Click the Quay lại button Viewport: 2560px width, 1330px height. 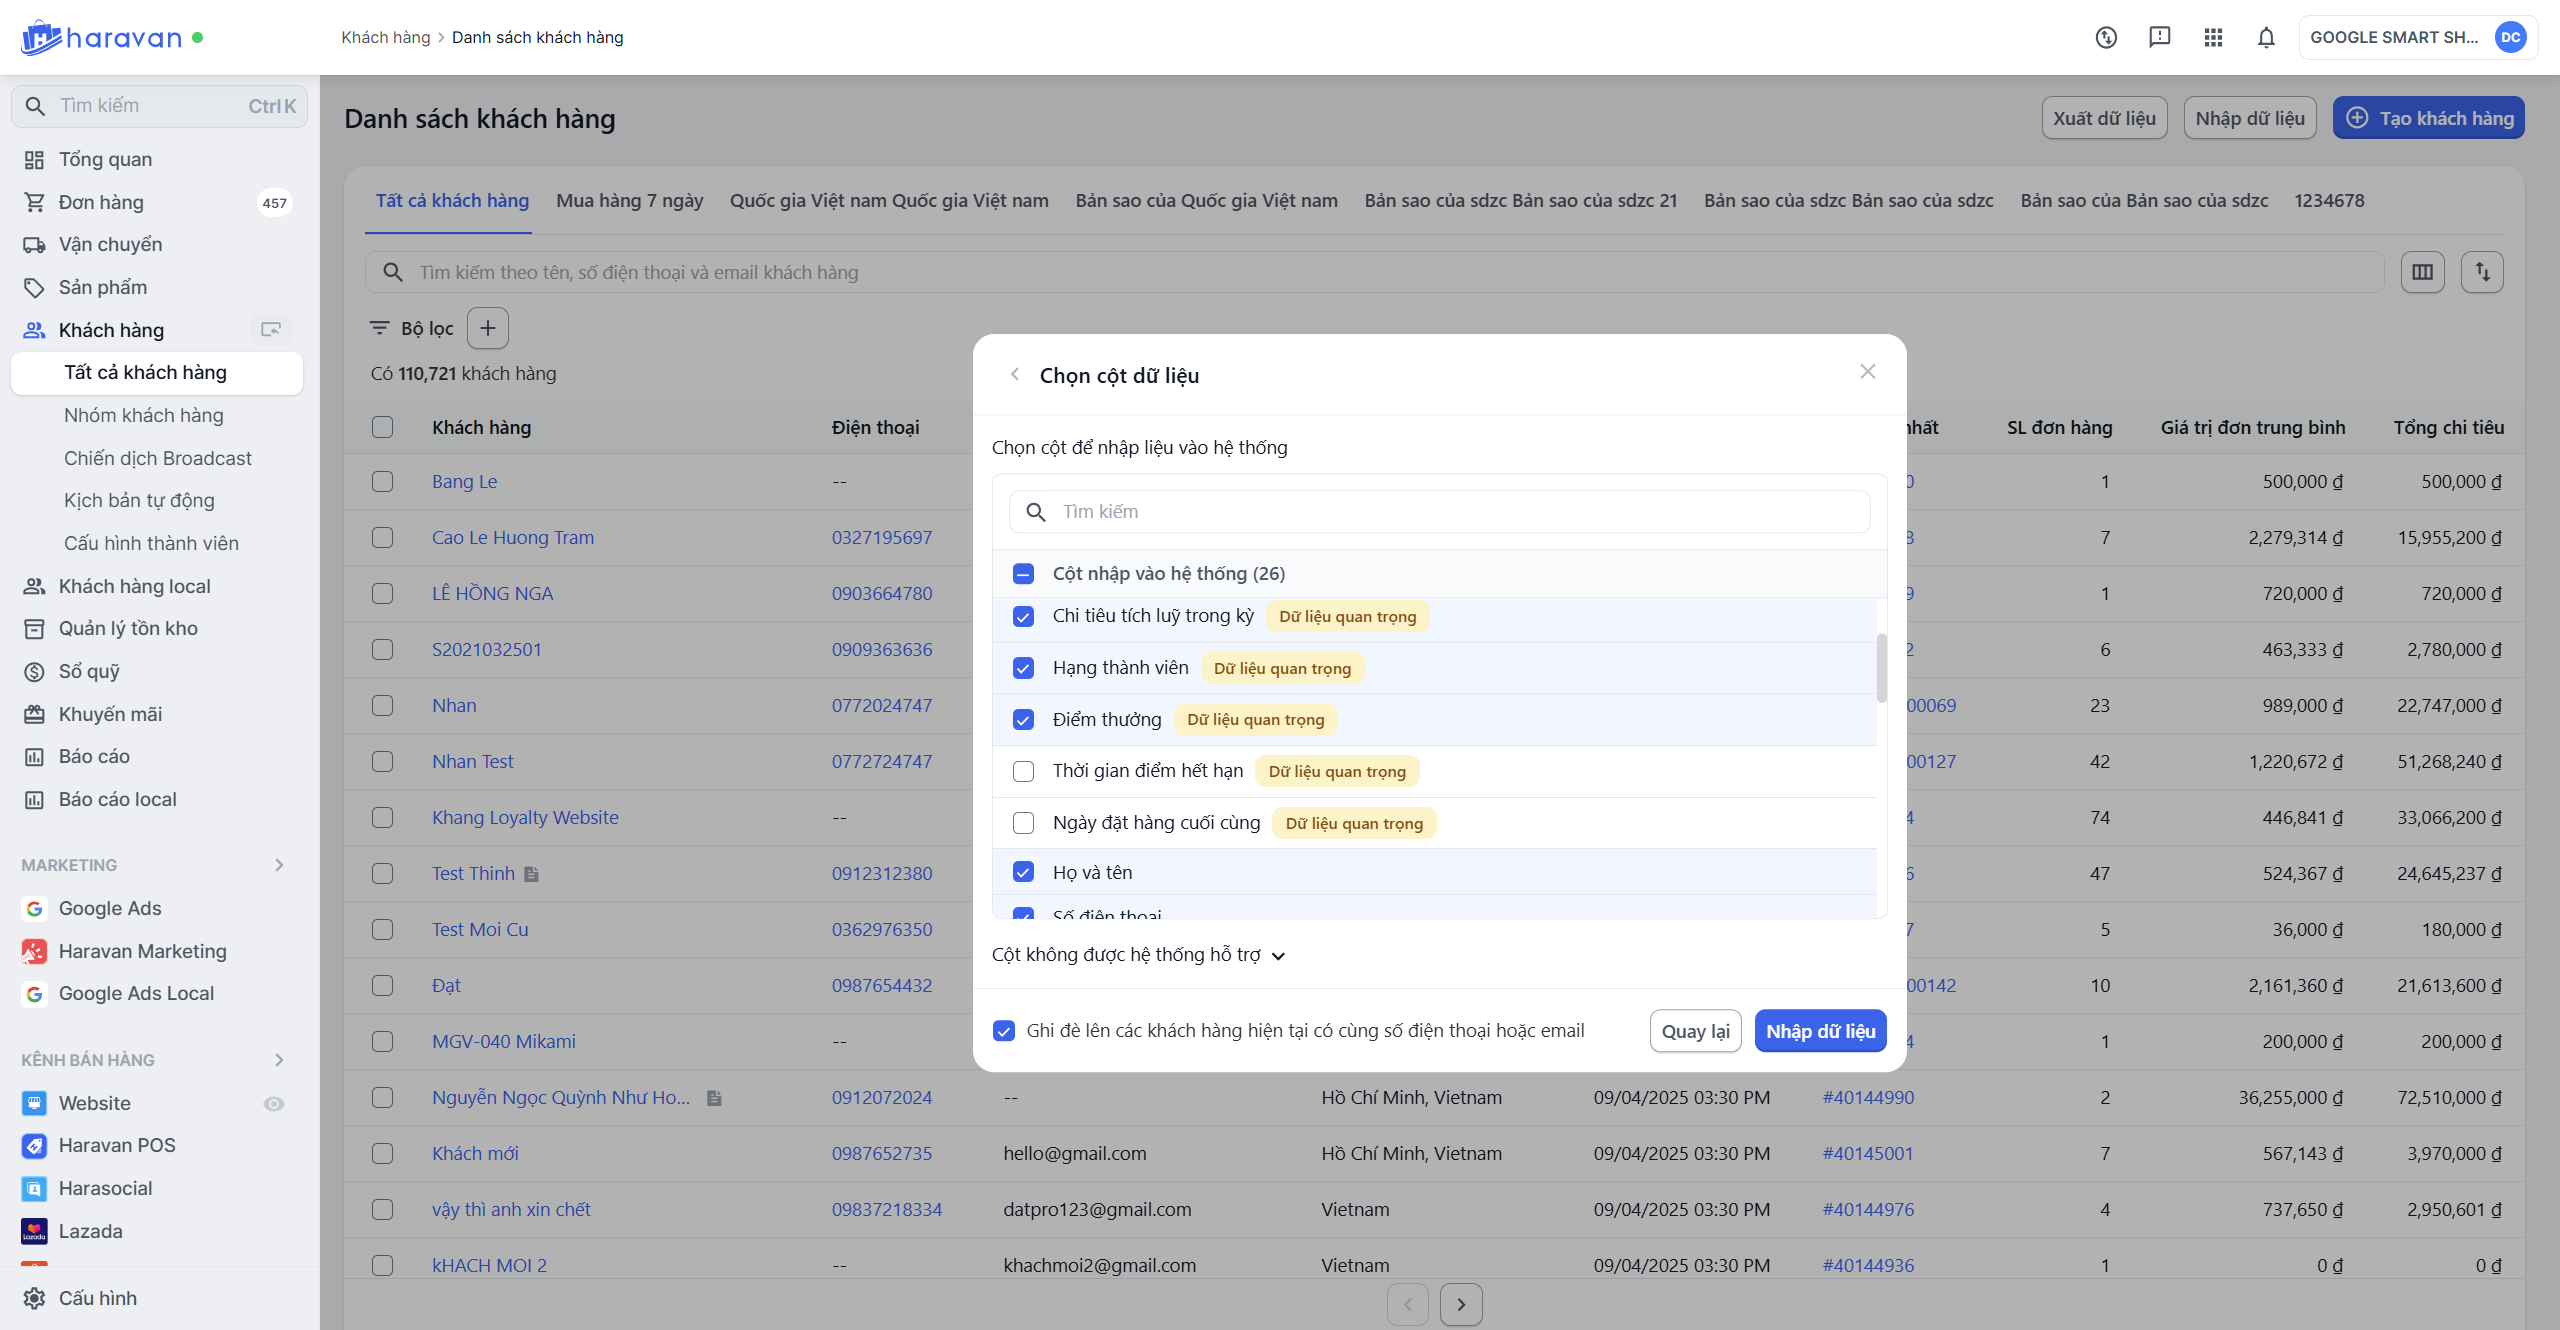pyautogui.click(x=1695, y=1031)
